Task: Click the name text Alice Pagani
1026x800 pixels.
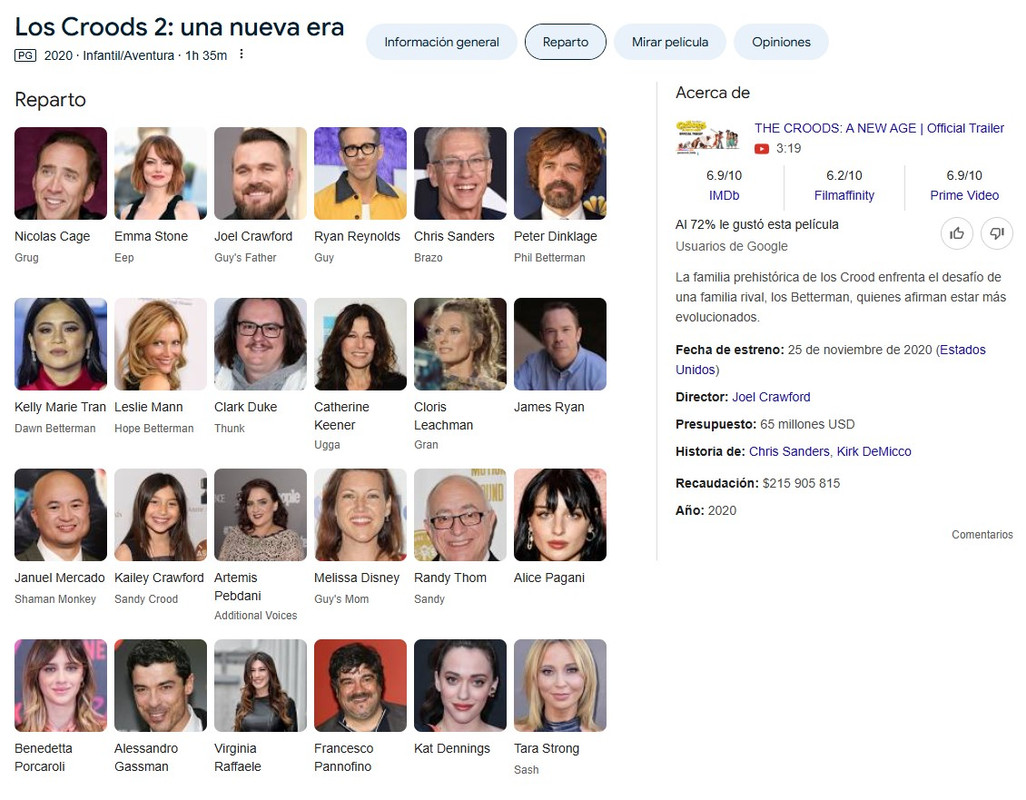Action: [549, 578]
